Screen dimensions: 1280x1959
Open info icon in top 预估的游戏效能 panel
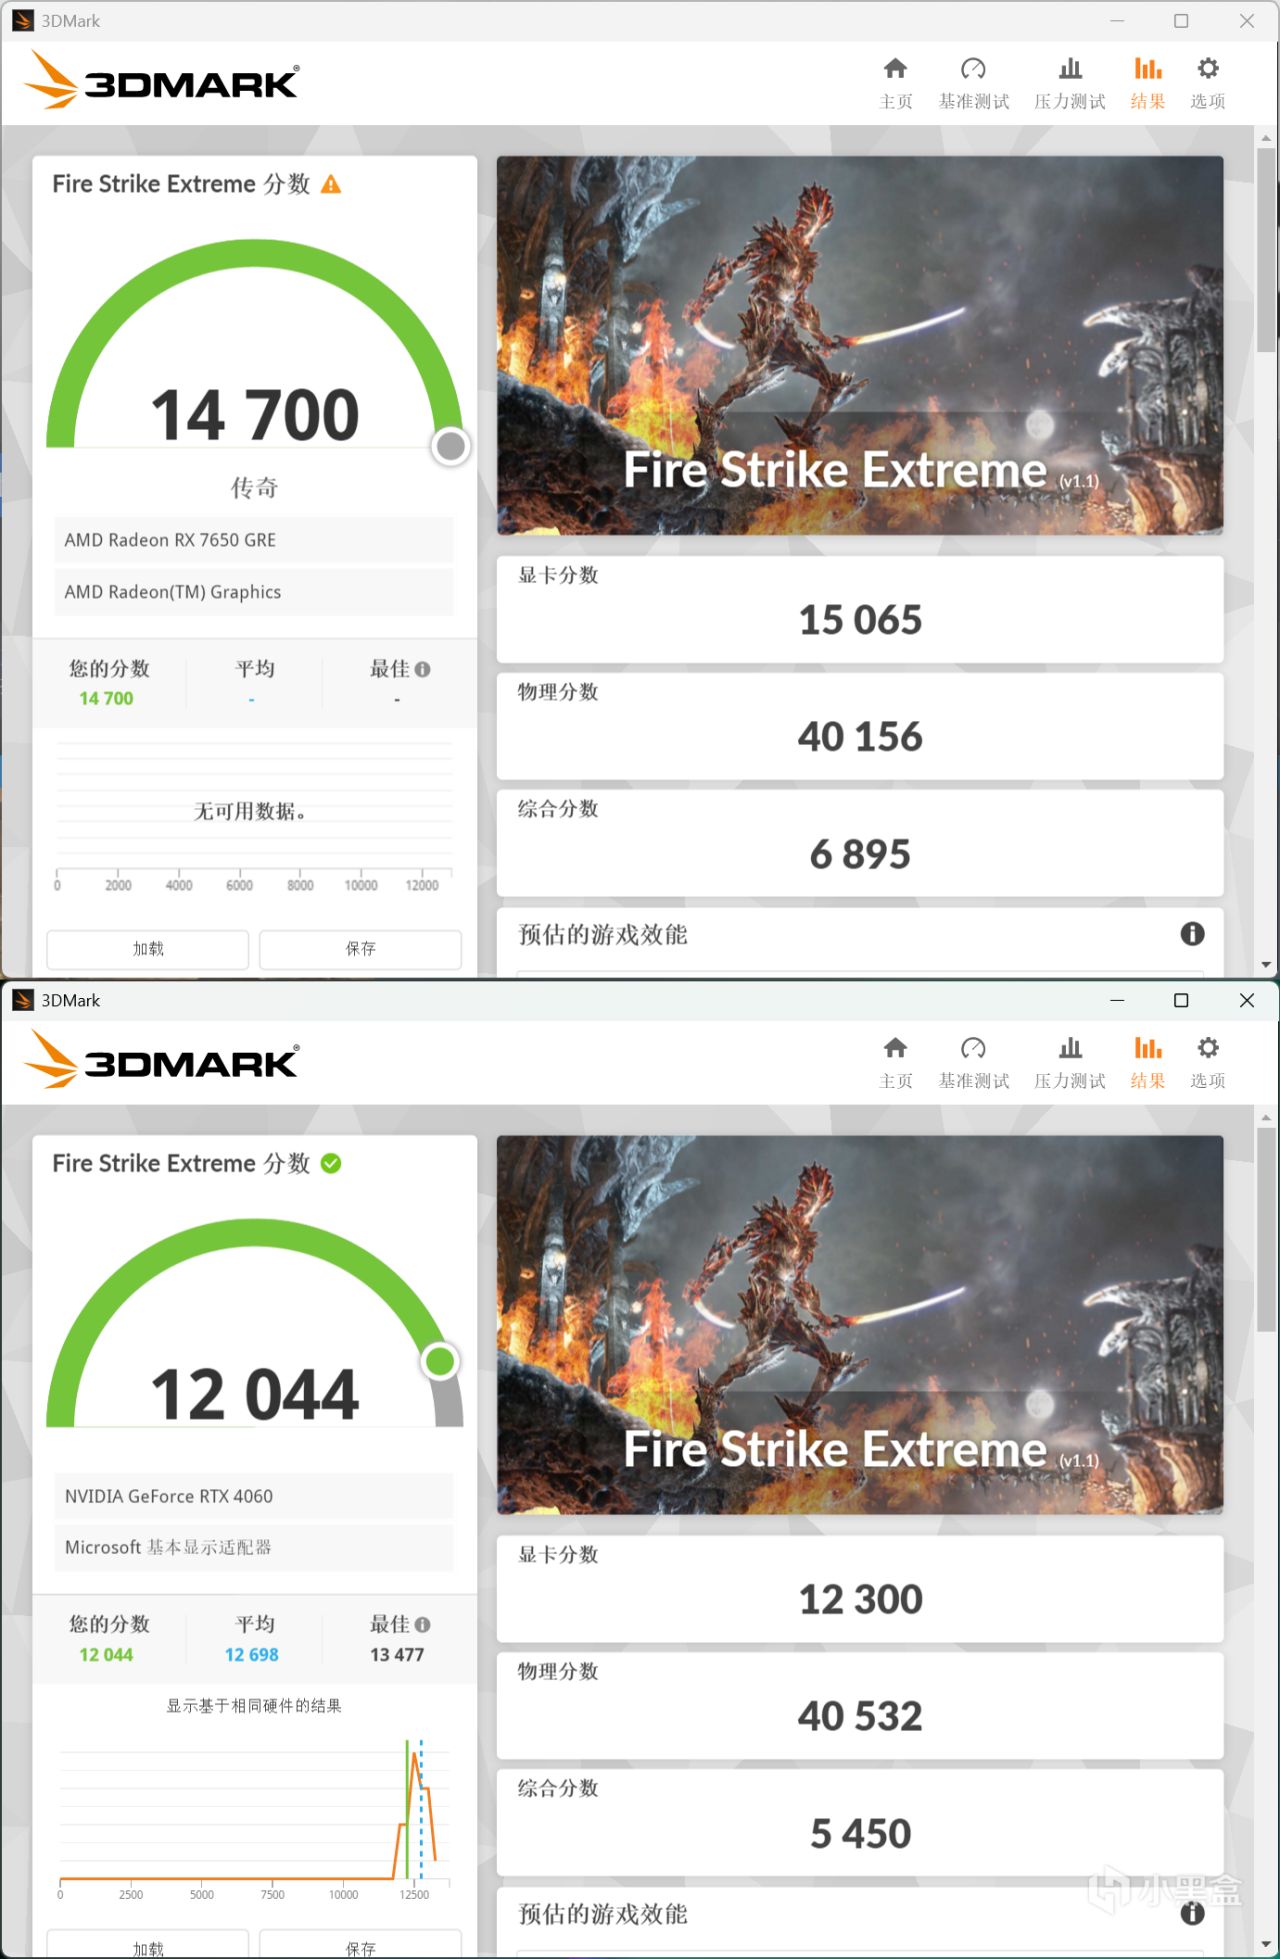pyautogui.click(x=1192, y=934)
